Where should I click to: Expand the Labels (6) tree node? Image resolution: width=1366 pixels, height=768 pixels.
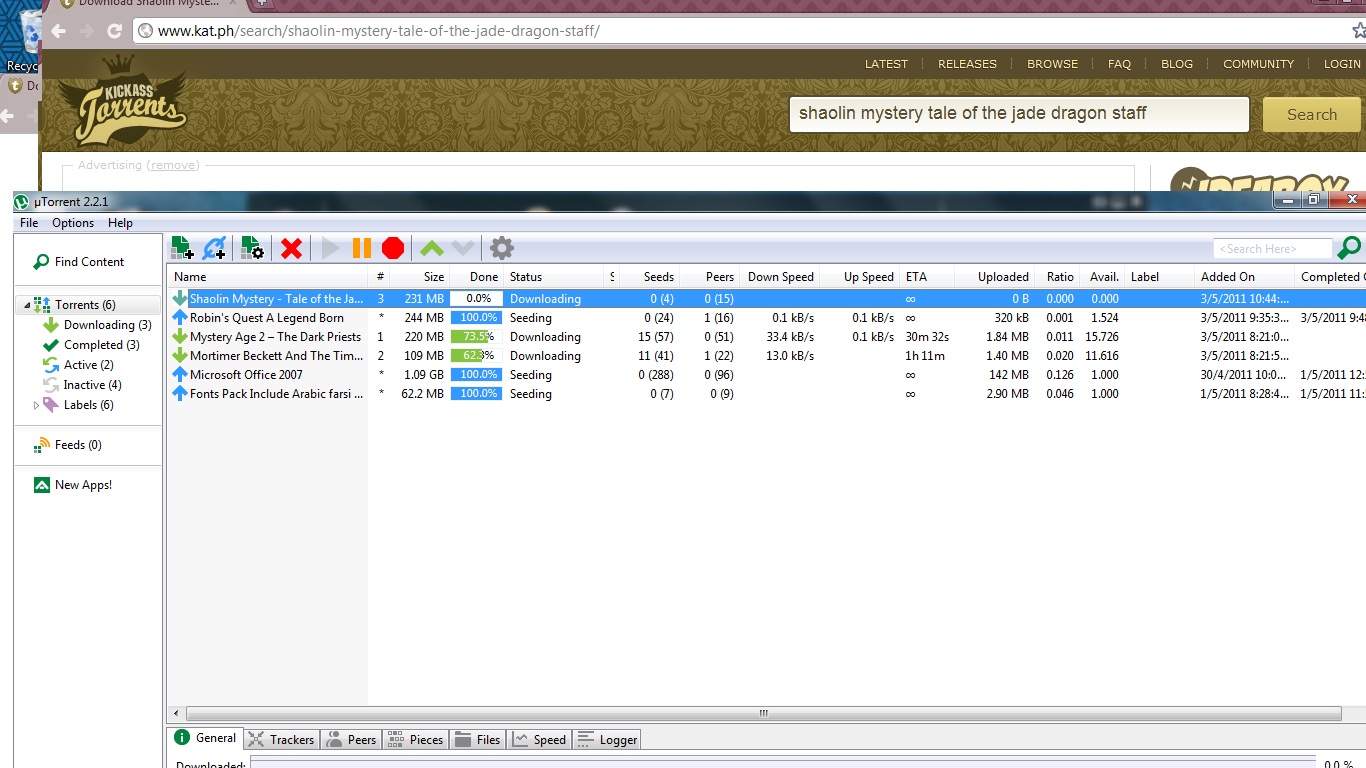point(37,405)
